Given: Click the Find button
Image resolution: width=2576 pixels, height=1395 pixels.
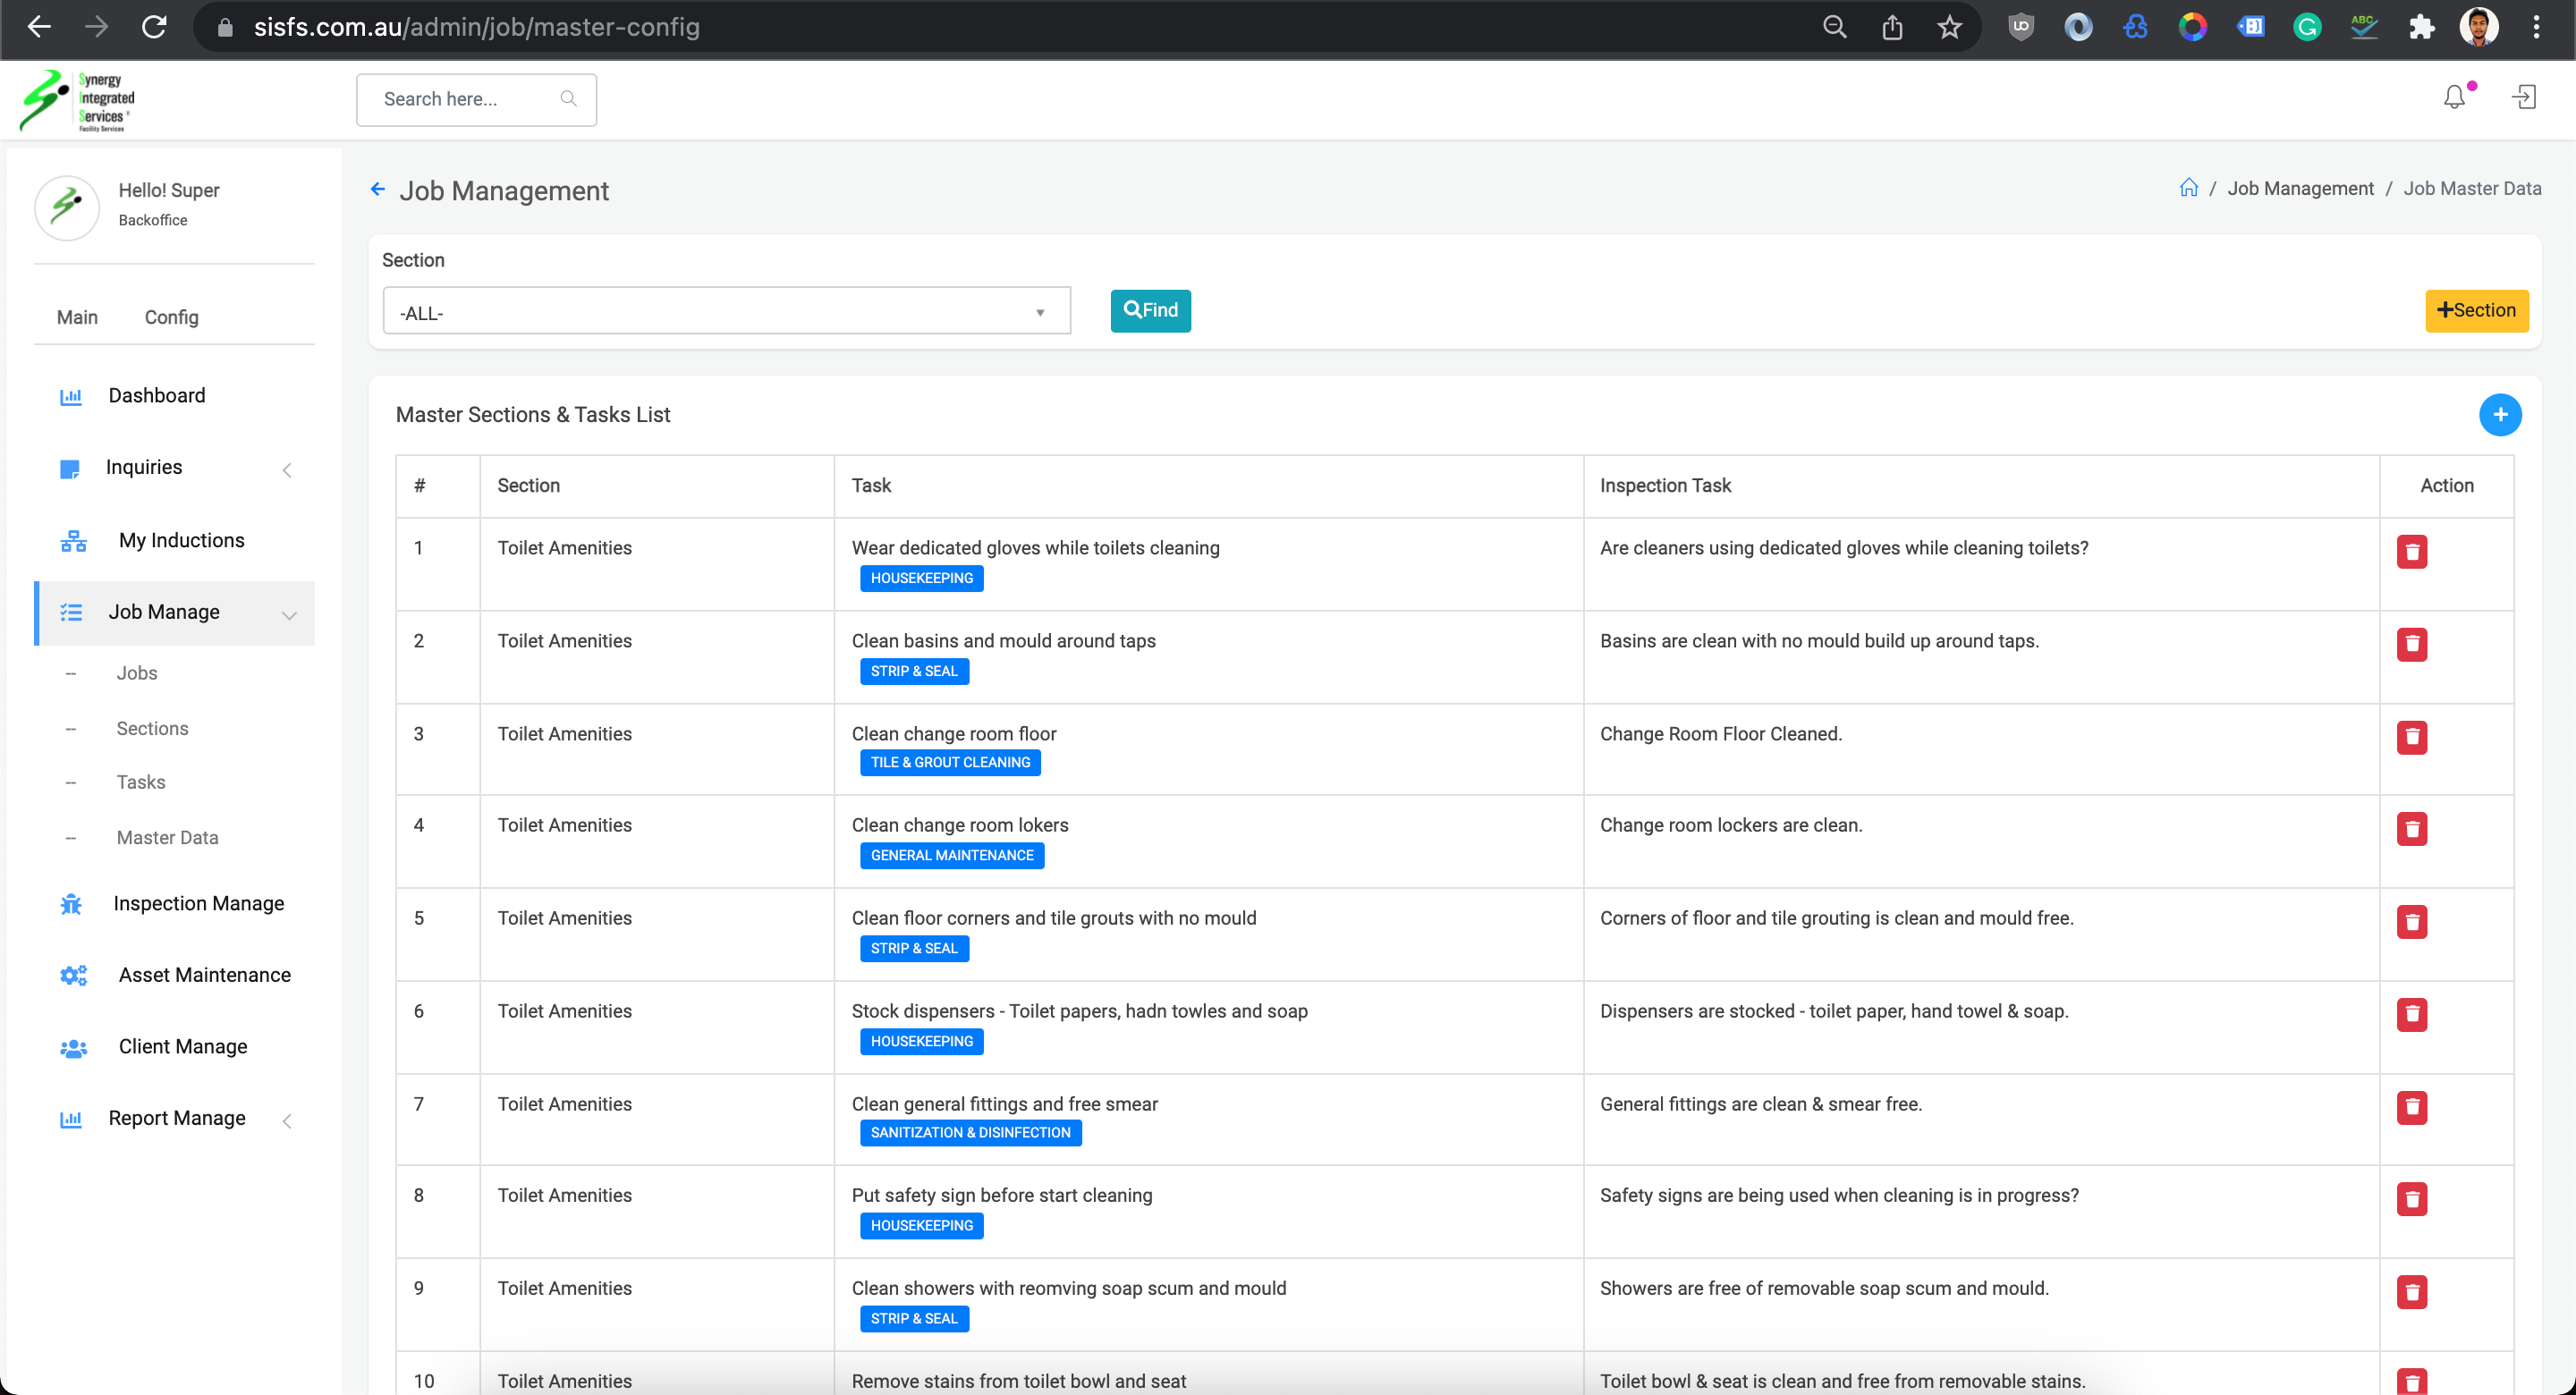Looking at the screenshot, I should point(1150,310).
